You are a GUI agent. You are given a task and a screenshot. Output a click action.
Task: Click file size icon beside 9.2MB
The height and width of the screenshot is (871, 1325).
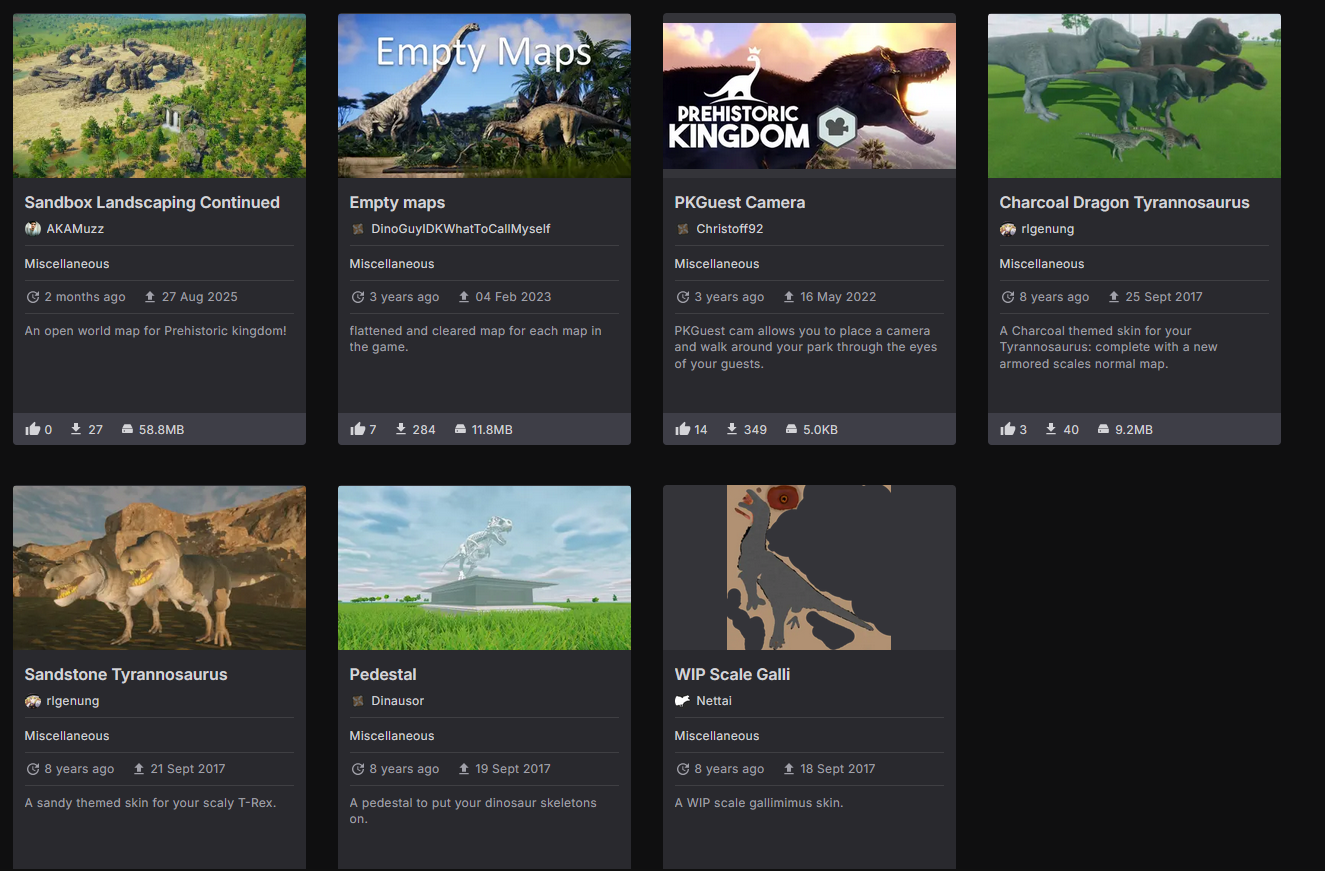click(1104, 429)
